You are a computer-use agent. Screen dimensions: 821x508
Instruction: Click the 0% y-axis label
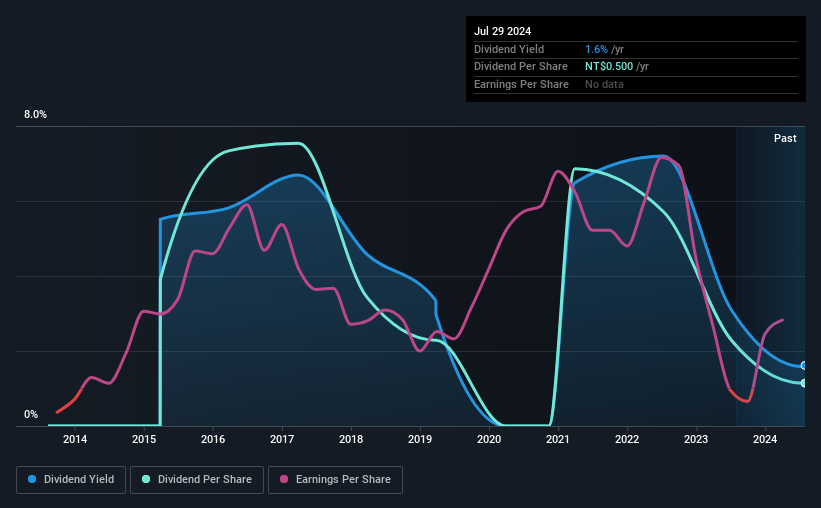coord(31,414)
